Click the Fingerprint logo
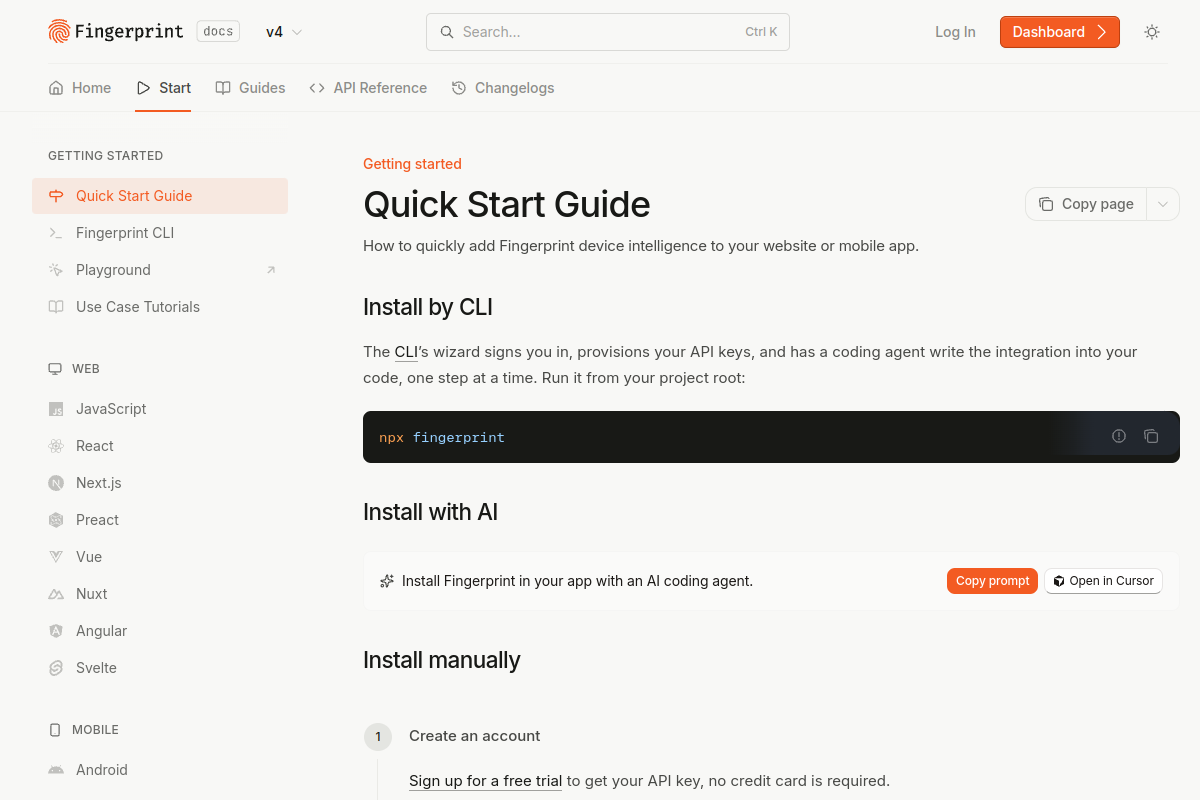 (116, 32)
